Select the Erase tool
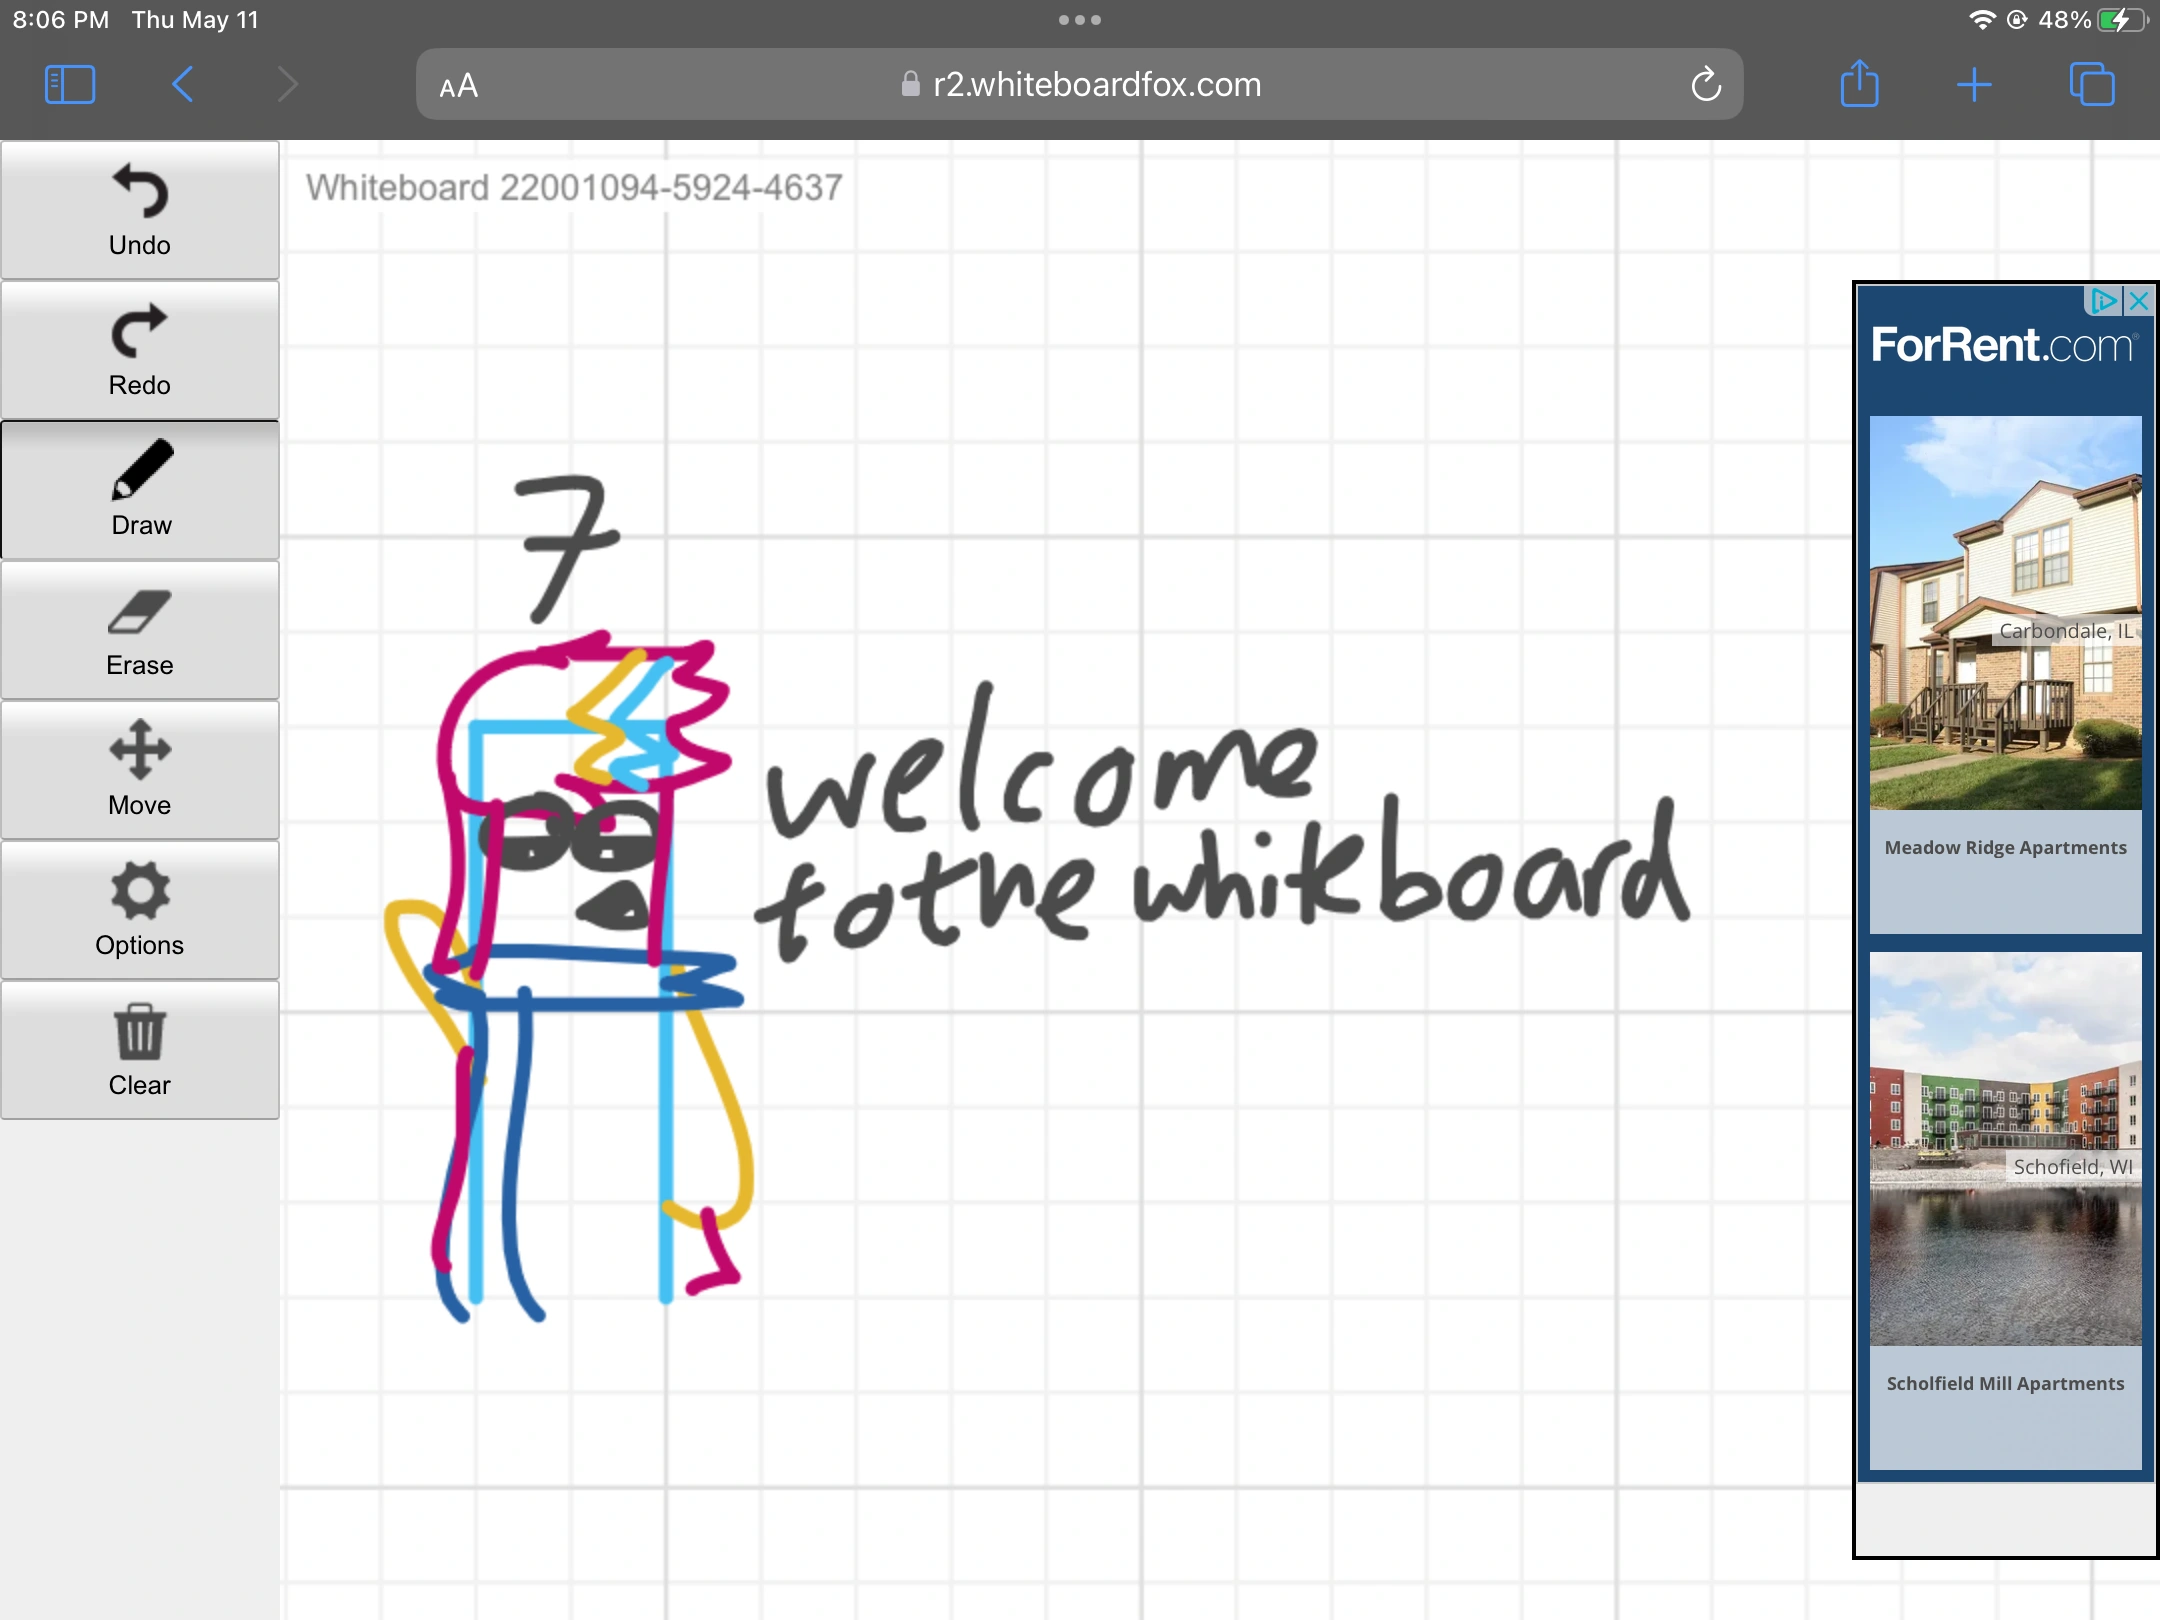This screenshot has width=2160, height=1620. (140, 630)
